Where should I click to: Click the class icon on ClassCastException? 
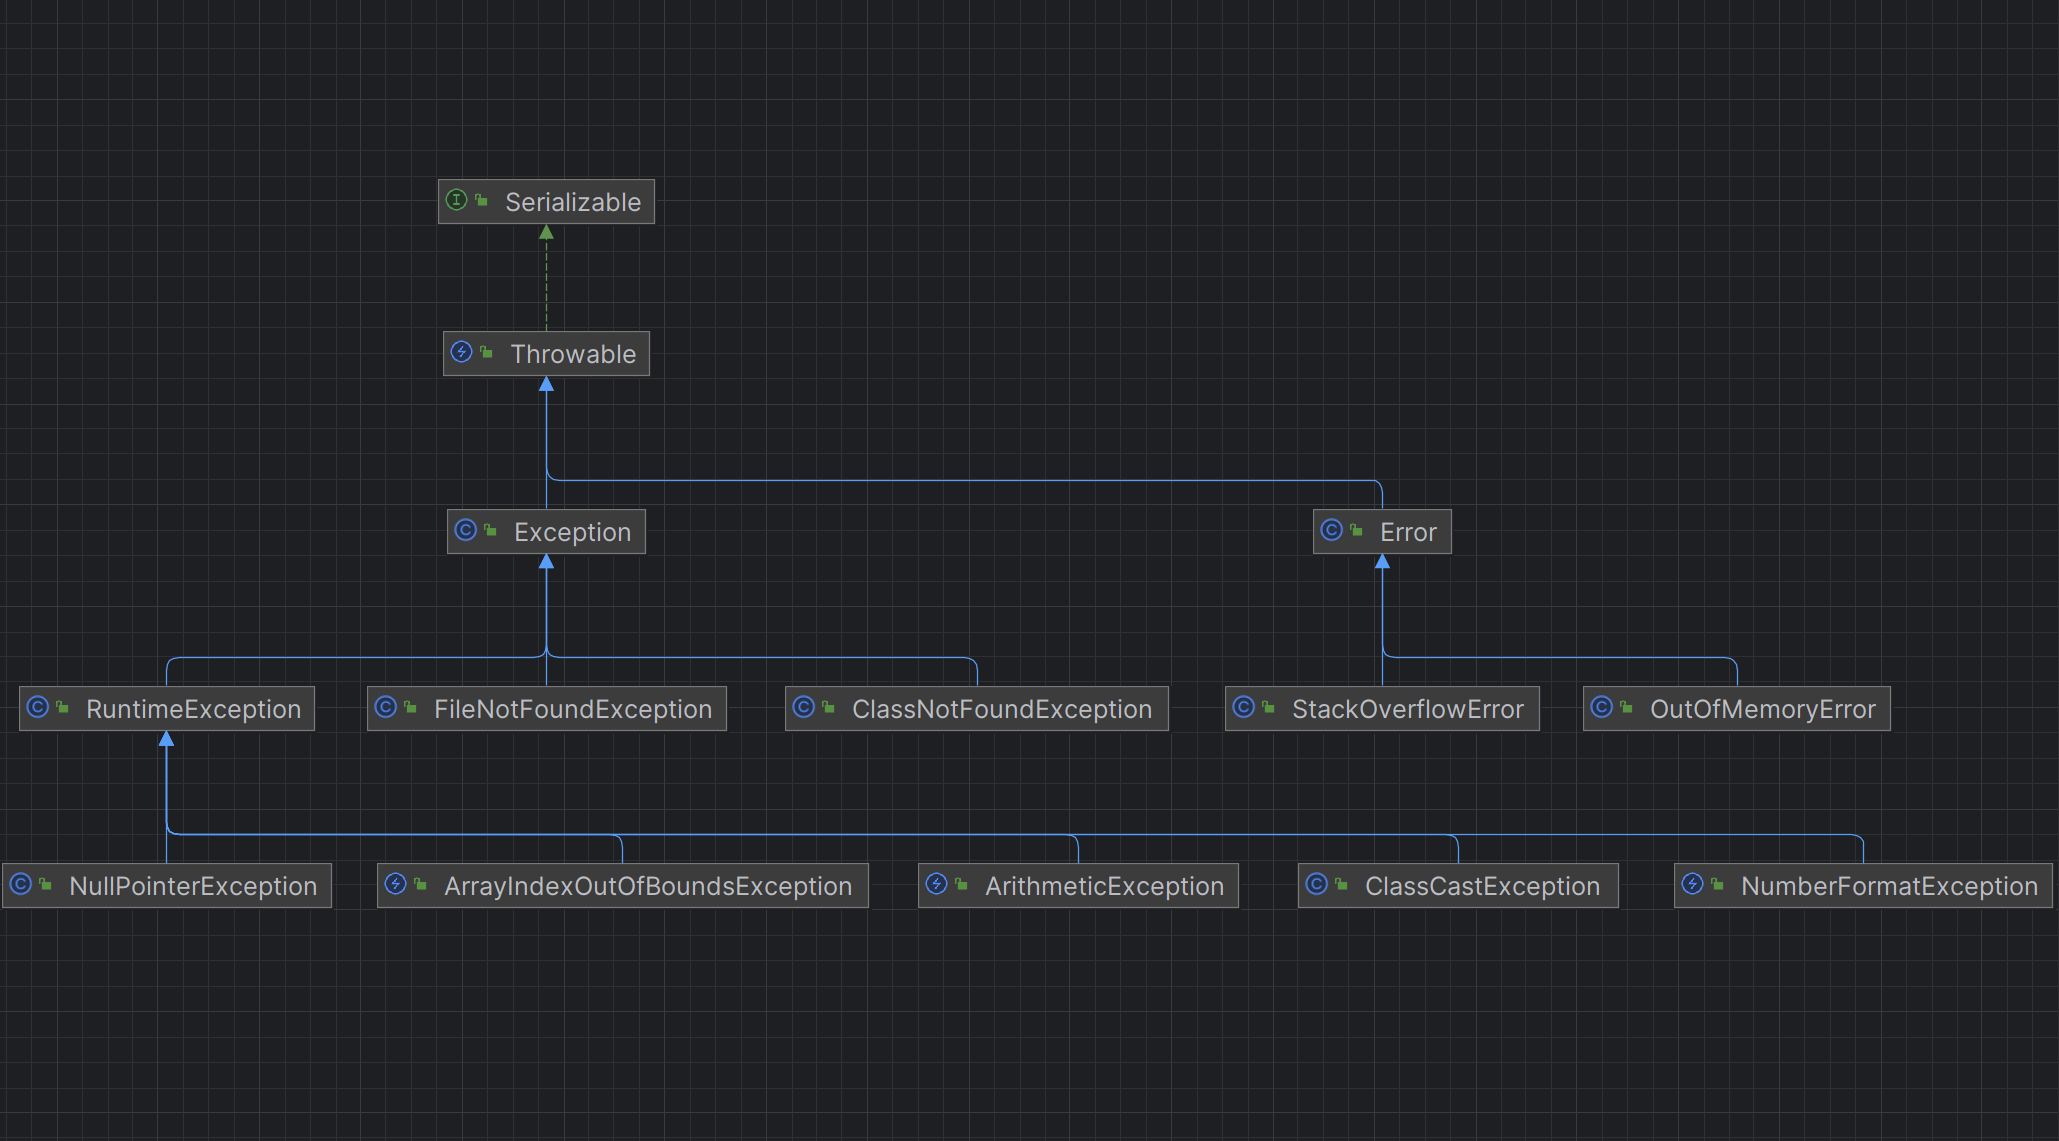point(1317,884)
